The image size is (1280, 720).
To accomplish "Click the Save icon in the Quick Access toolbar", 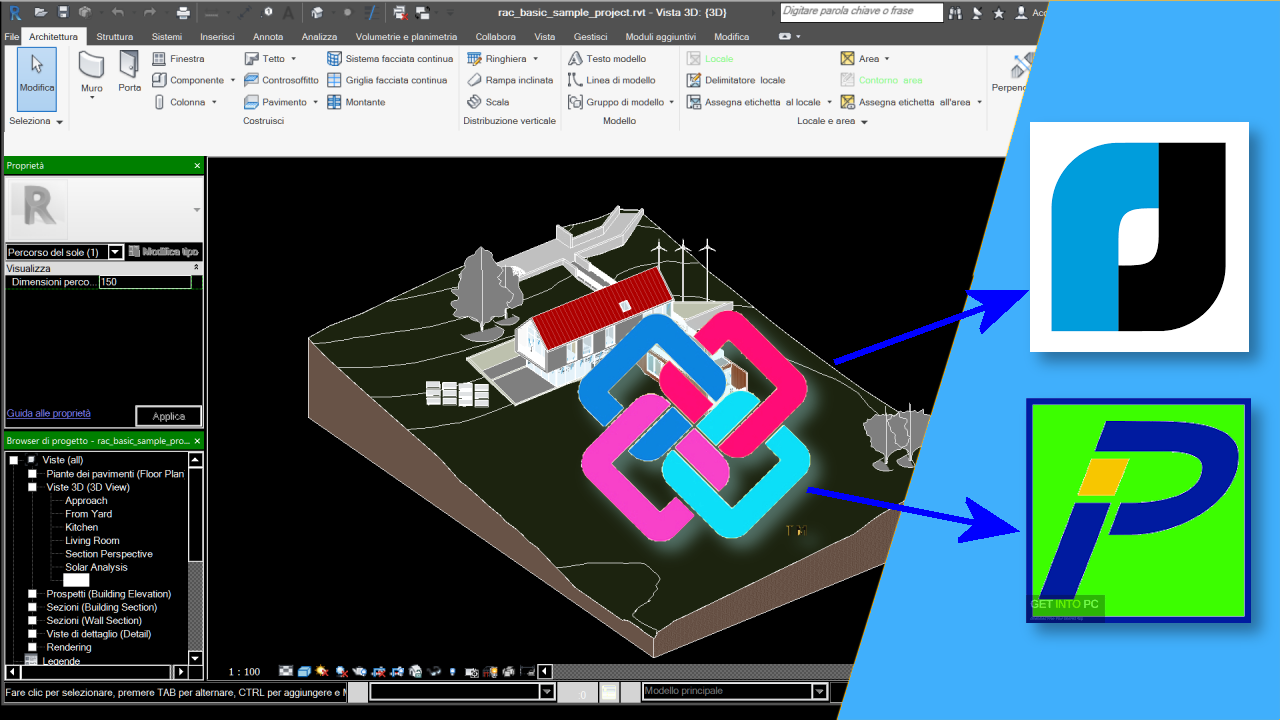I will (63, 12).
